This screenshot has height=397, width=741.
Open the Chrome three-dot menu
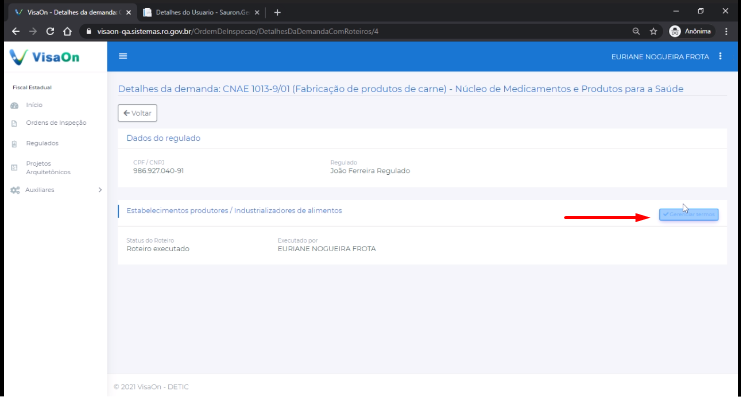pyautogui.click(x=726, y=31)
